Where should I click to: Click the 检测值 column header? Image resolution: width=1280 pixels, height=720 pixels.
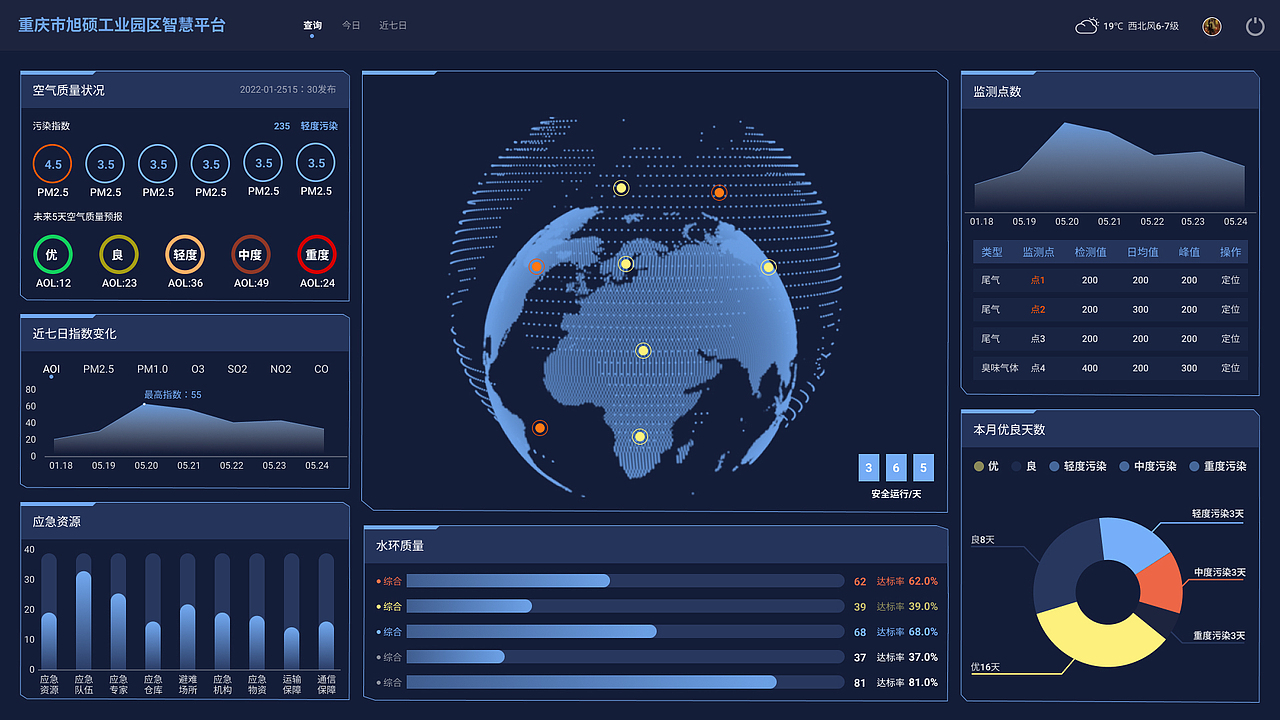tap(1090, 252)
